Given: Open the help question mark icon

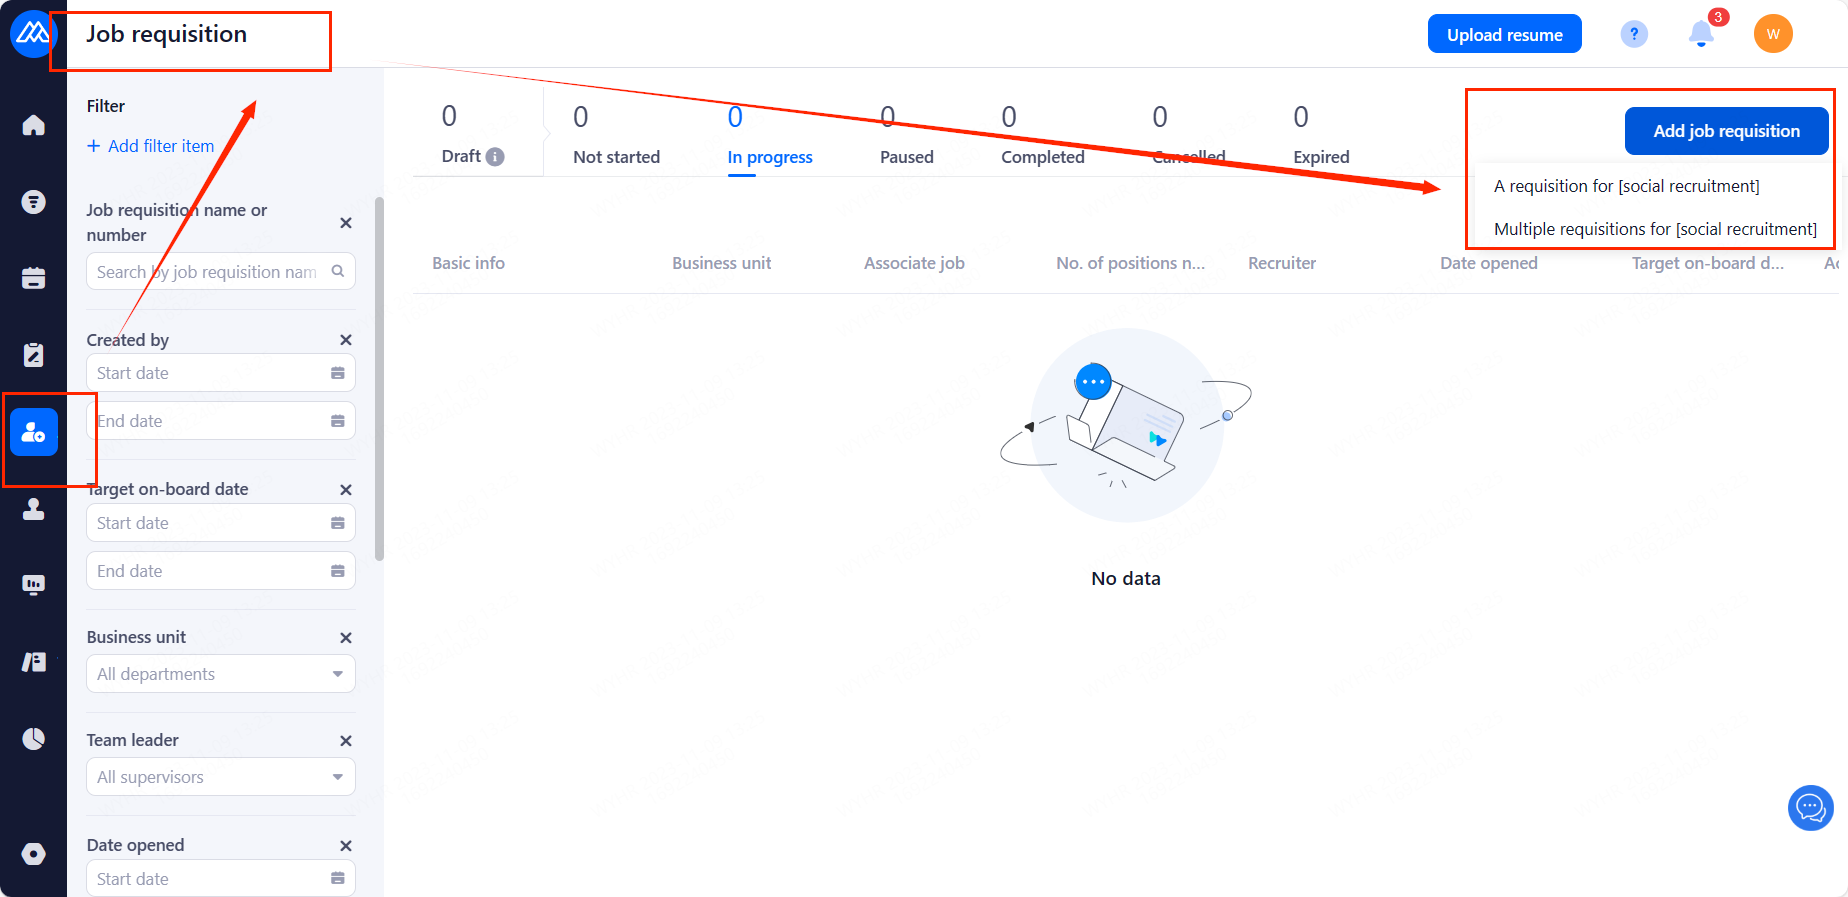Looking at the screenshot, I should [1634, 34].
